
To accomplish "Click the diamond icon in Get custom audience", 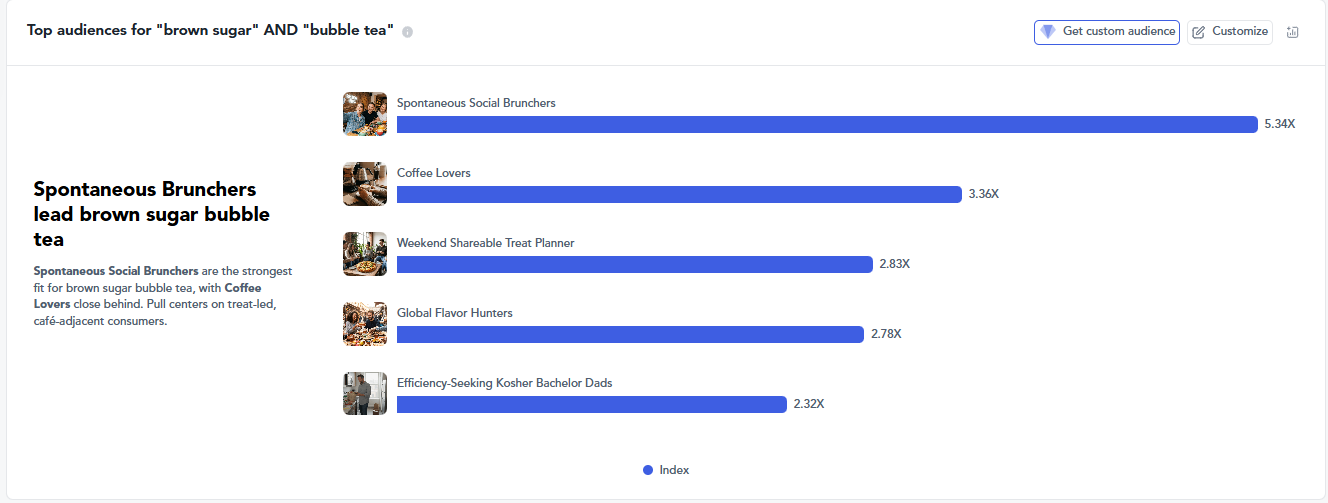I will (x=1048, y=32).
